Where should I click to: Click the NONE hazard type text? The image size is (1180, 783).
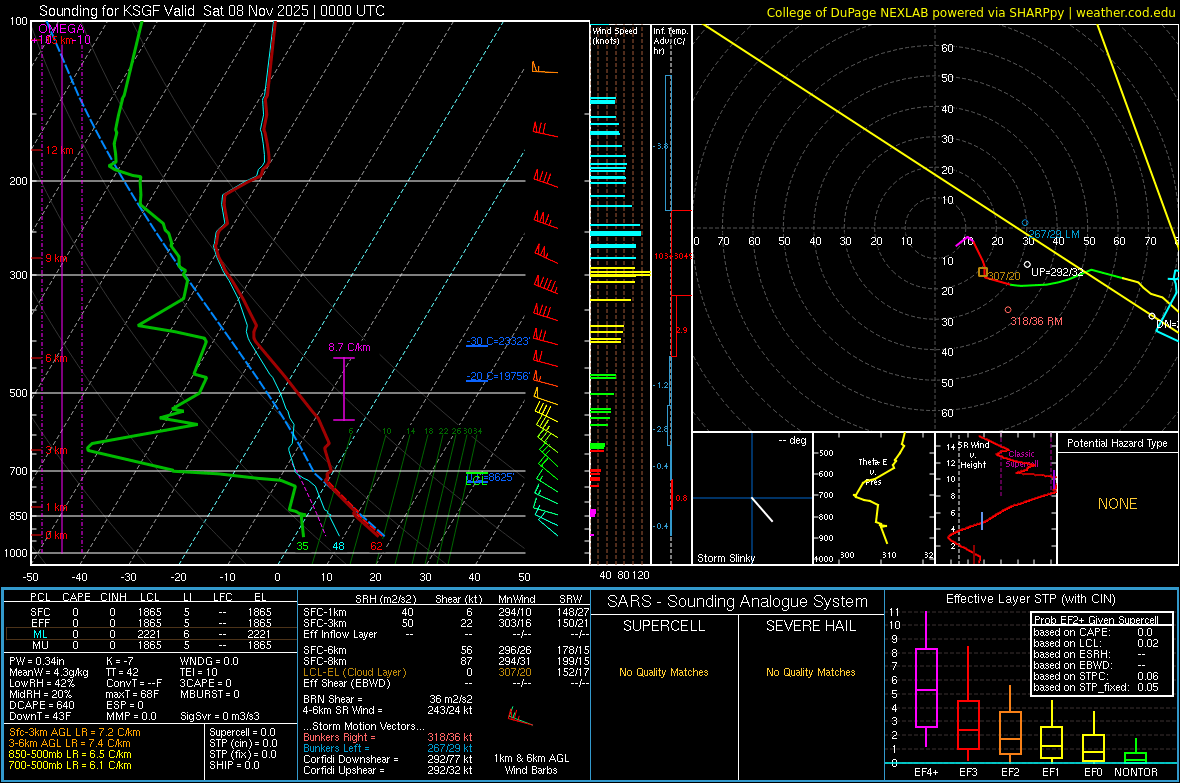(x=1118, y=504)
